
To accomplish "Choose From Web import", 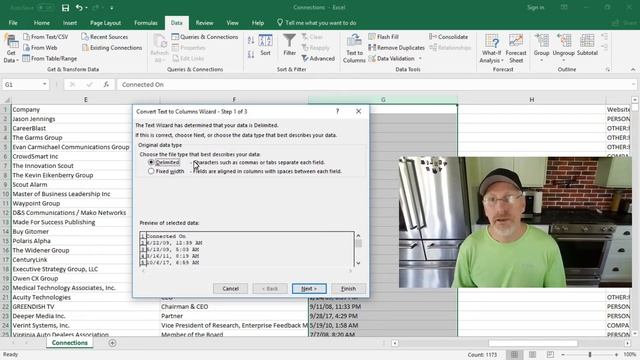I will coord(40,48).
